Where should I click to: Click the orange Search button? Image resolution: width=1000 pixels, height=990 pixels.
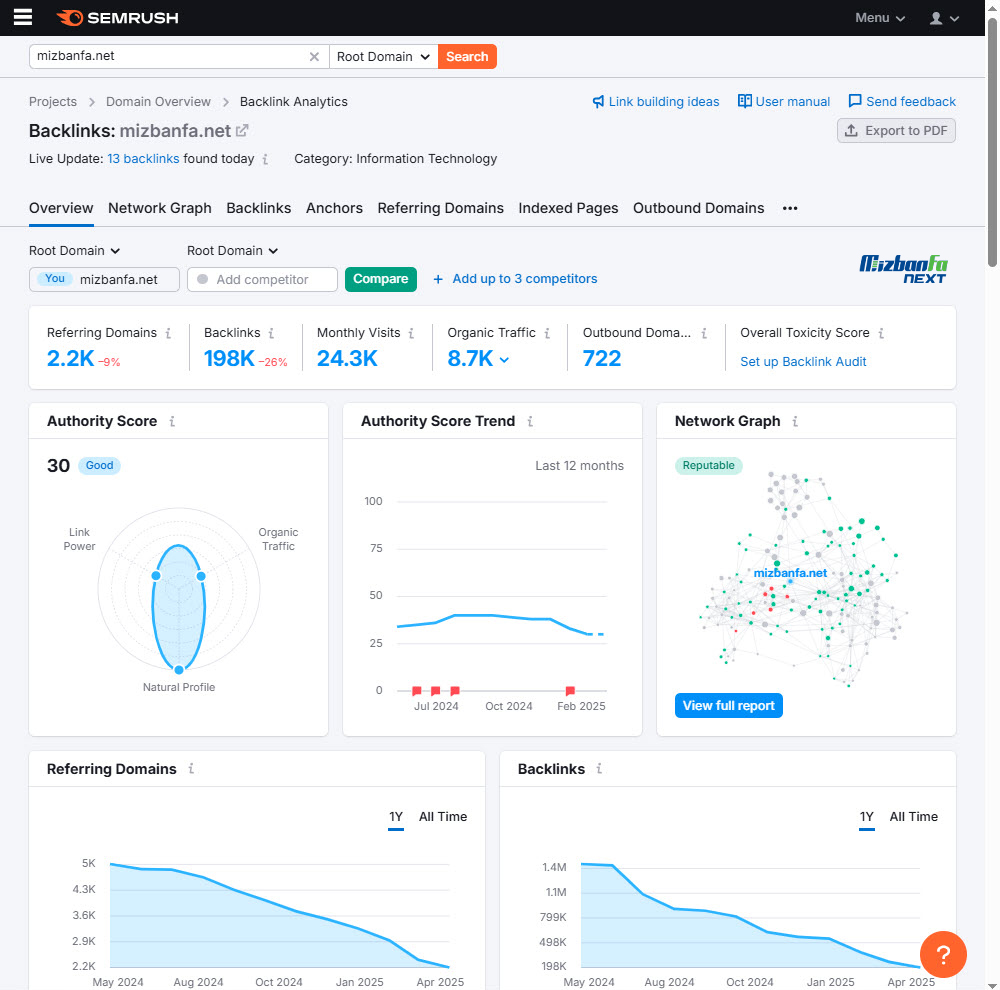coord(467,57)
